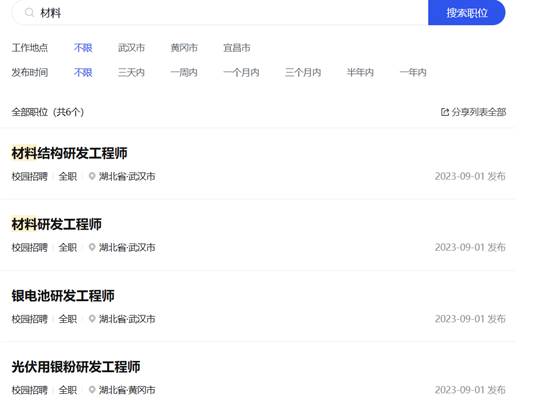This screenshot has width=541, height=400.
Task: Click location pin icon under 材料研发工程师
Action: click(92, 247)
